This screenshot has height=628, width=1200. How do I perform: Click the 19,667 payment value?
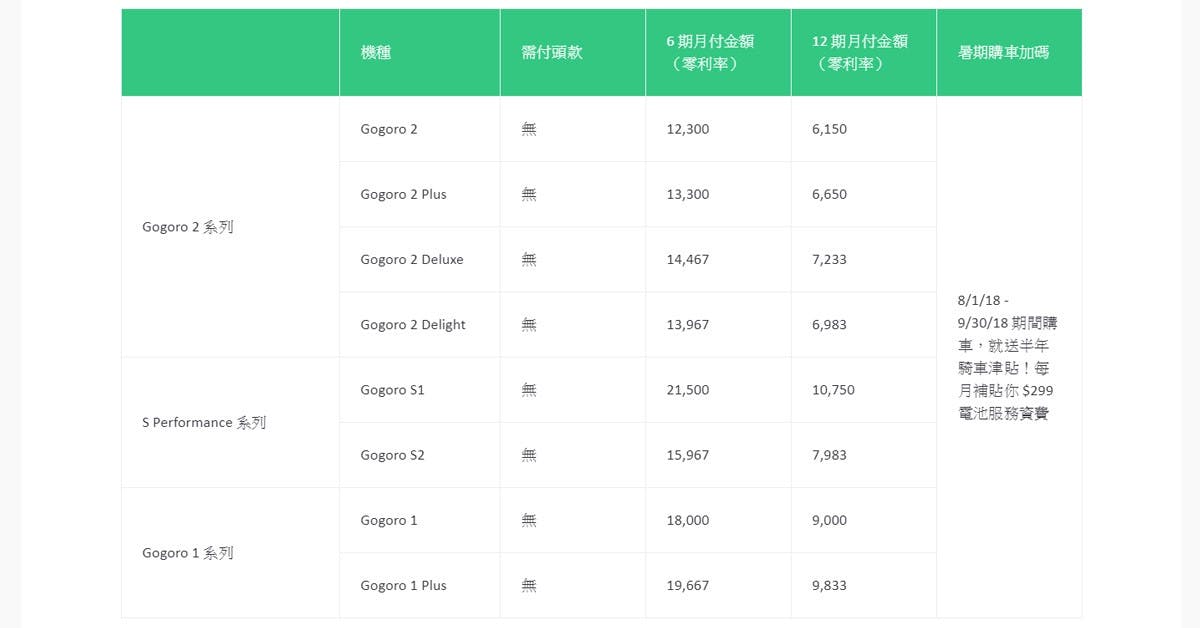coord(687,585)
